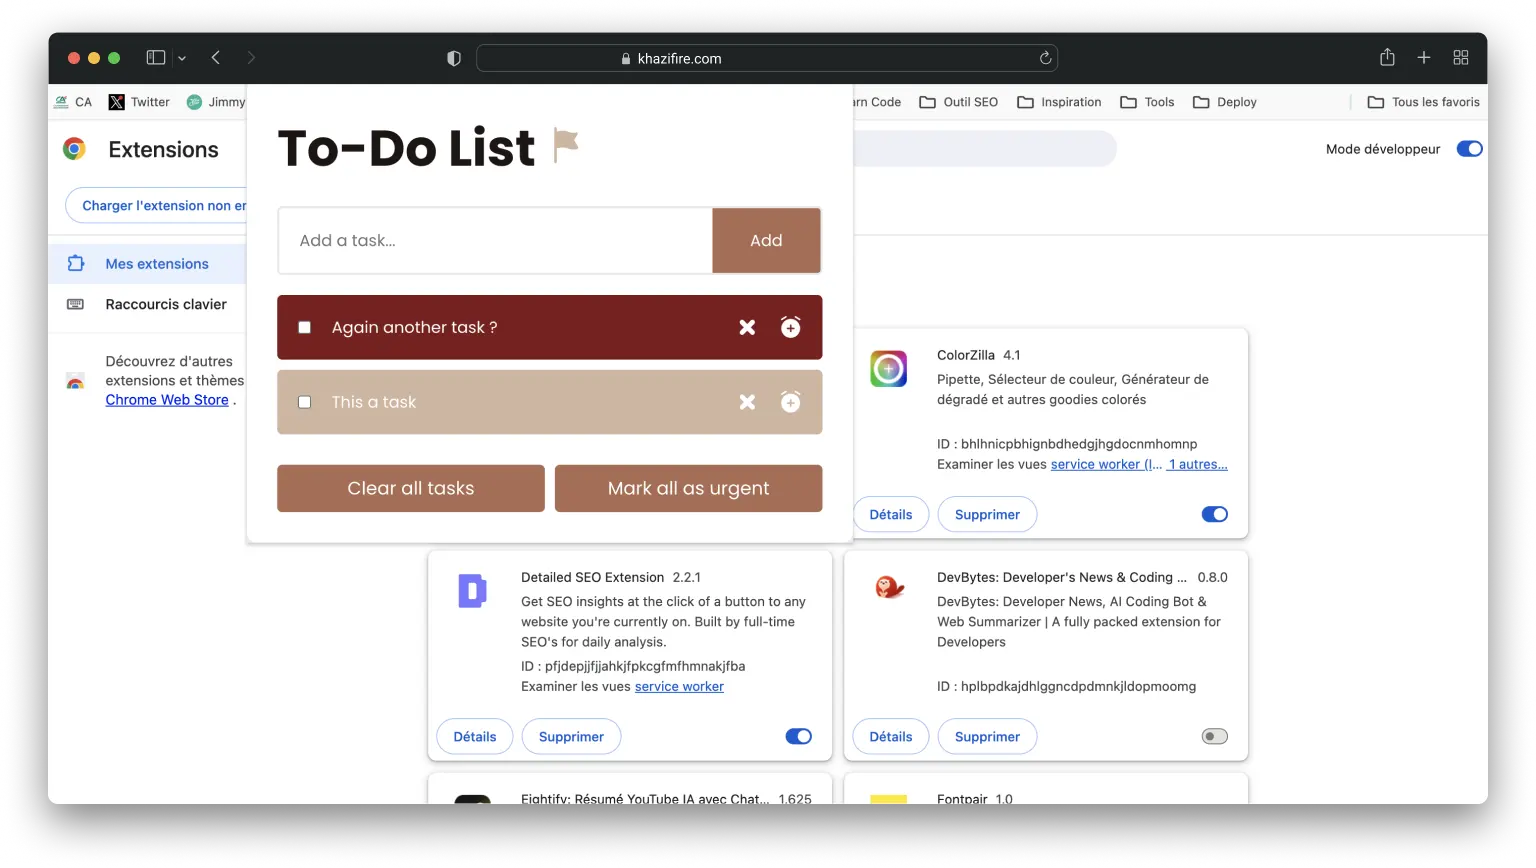The image size is (1536, 868).
Task: Open the Jimmy bookmark
Action: tap(216, 102)
